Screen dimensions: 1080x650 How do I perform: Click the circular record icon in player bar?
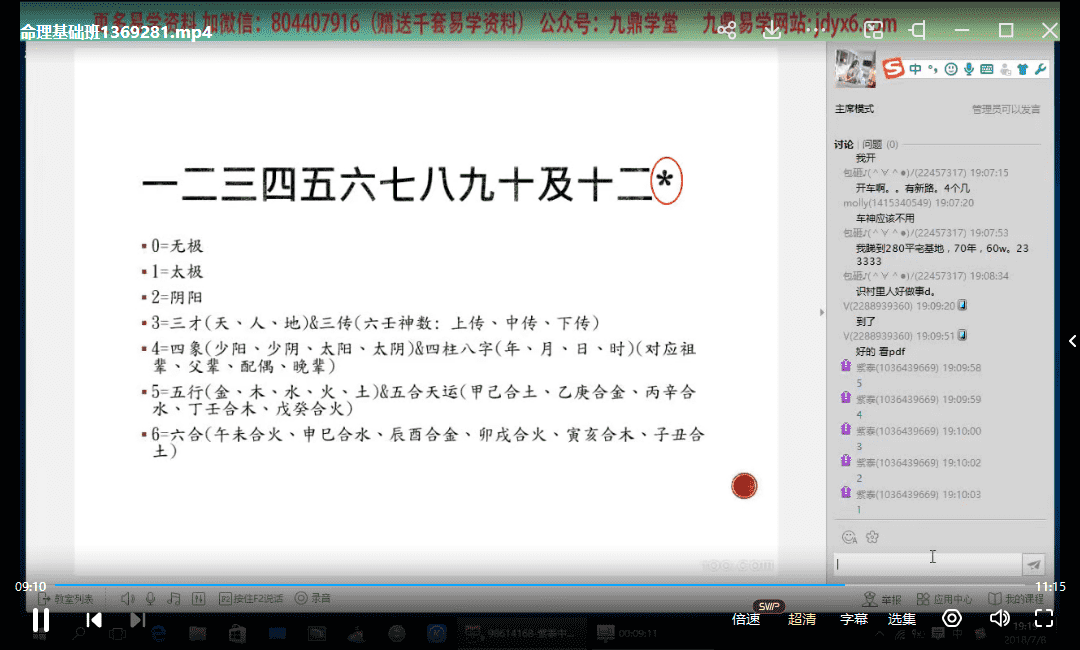tap(952, 618)
